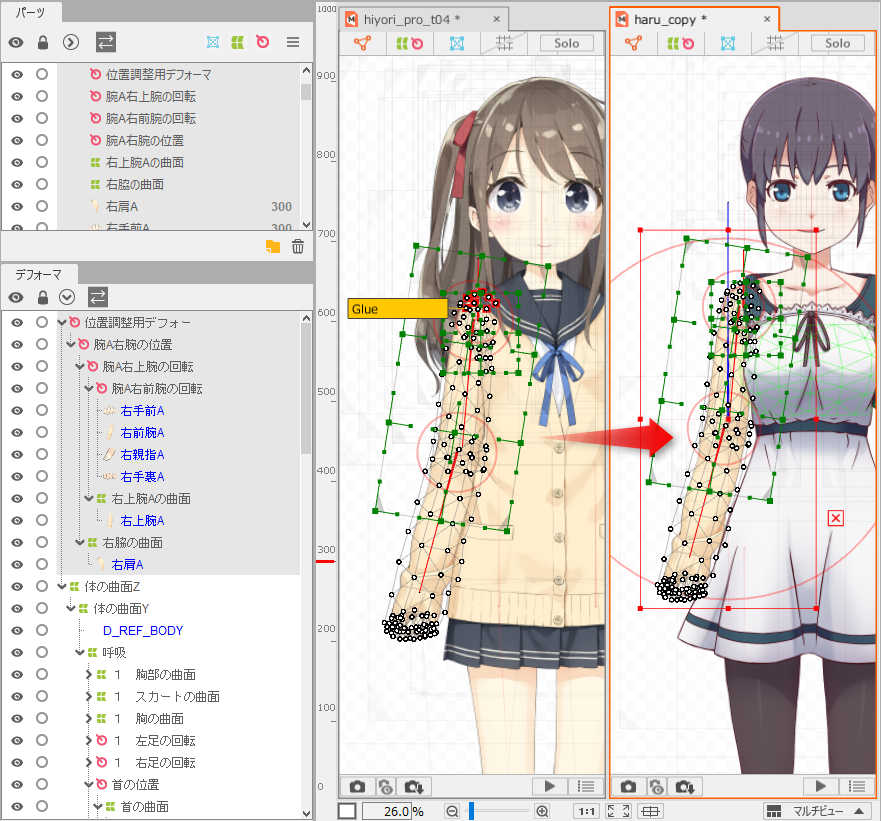Click fit-to-screen expand icon in zoom bar
Image resolution: width=881 pixels, height=821 pixels.
tap(619, 811)
